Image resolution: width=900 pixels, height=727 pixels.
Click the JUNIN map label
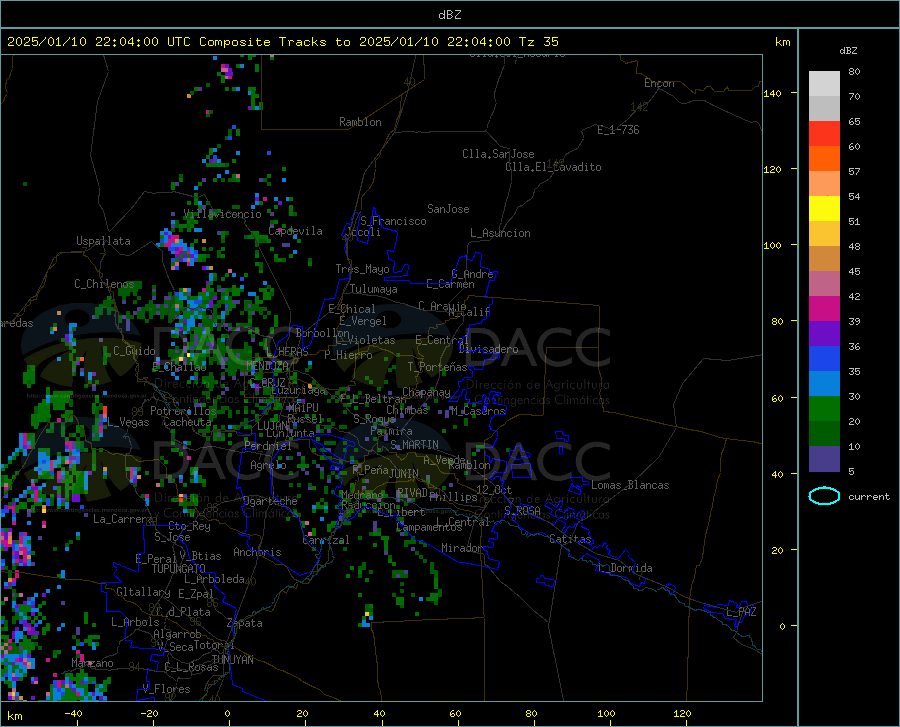[404, 474]
